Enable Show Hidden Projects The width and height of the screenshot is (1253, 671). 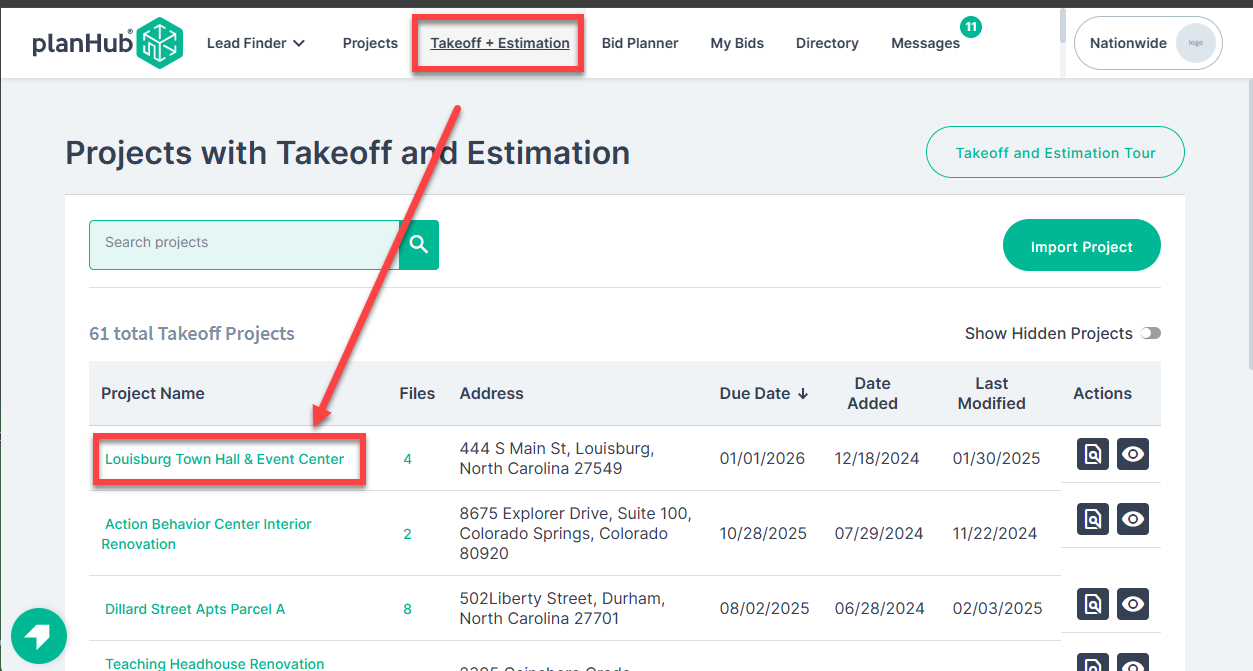[1150, 333]
